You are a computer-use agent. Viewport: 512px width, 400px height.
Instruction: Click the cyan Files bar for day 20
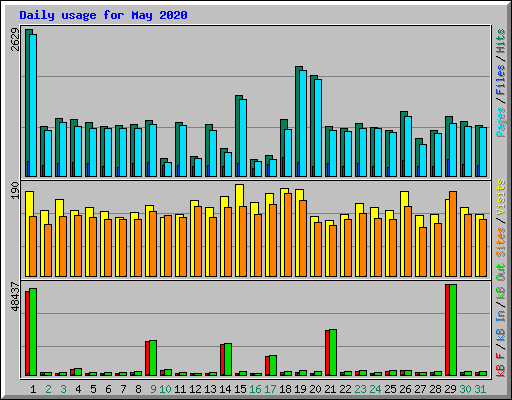[318, 128]
